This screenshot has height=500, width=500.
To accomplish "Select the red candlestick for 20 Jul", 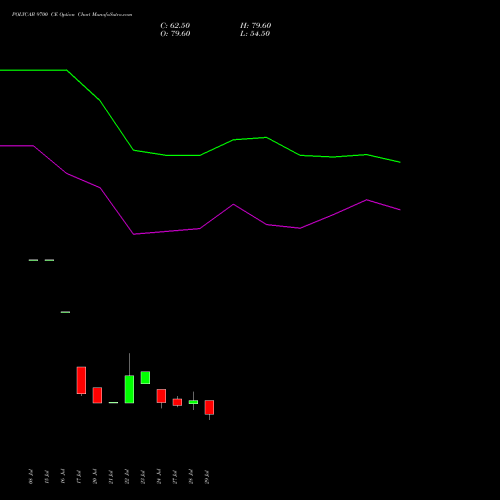I will [x=97, y=395].
